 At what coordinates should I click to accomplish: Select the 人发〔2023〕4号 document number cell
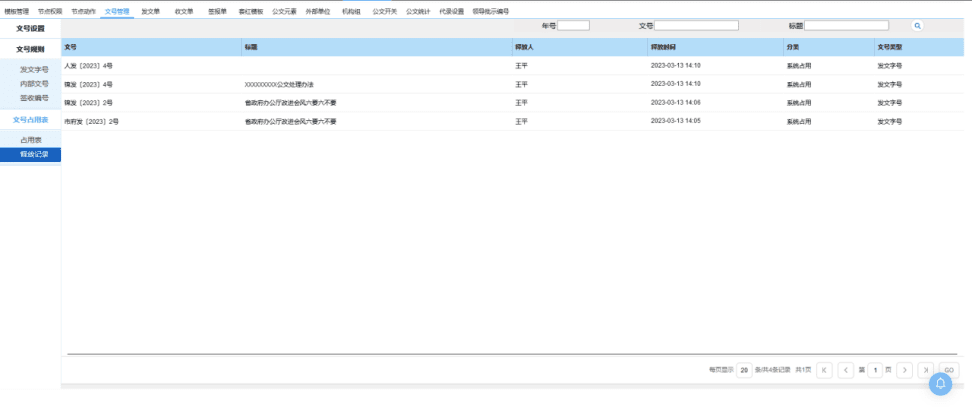pyautogui.click(x=88, y=66)
